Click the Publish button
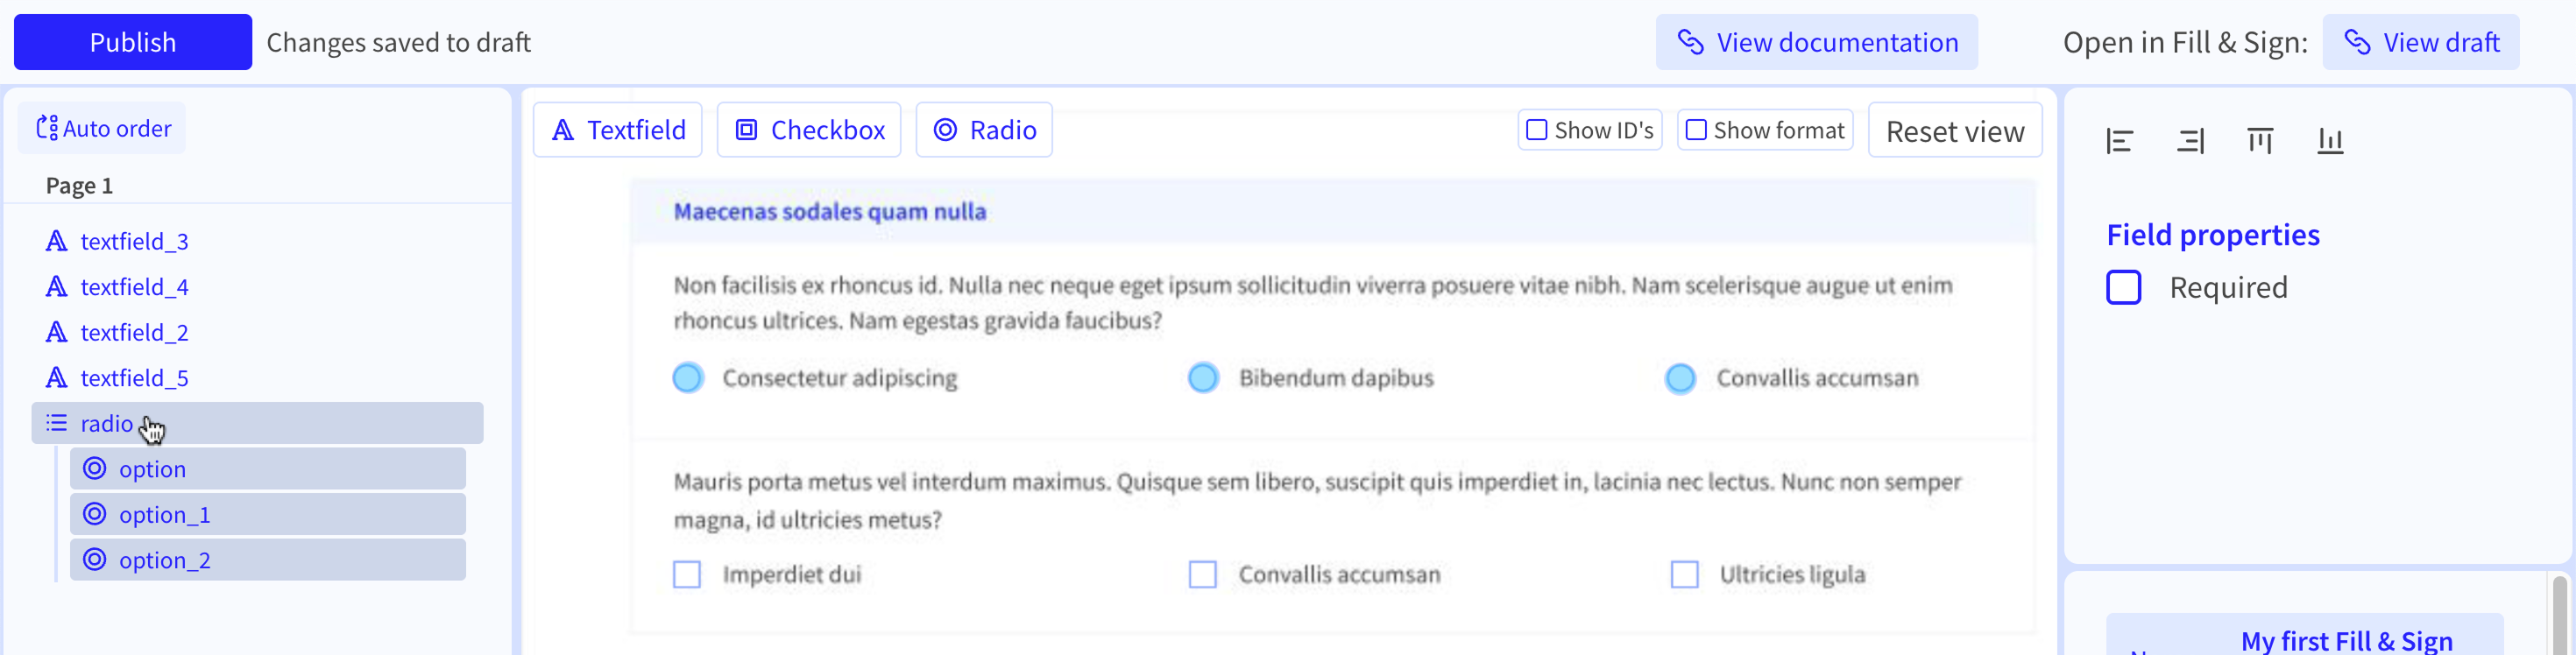This screenshot has width=2576, height=655. point(133,42)
